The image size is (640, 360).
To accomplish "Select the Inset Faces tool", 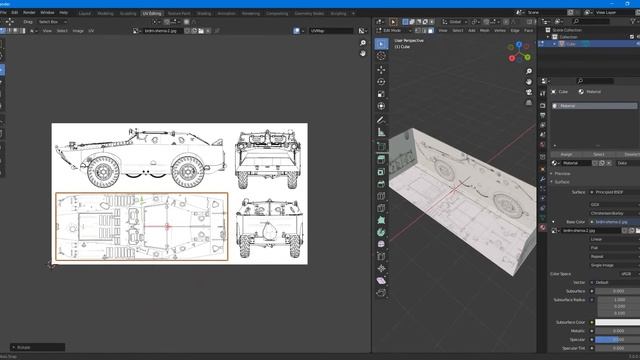I will [x=381, y=172].
